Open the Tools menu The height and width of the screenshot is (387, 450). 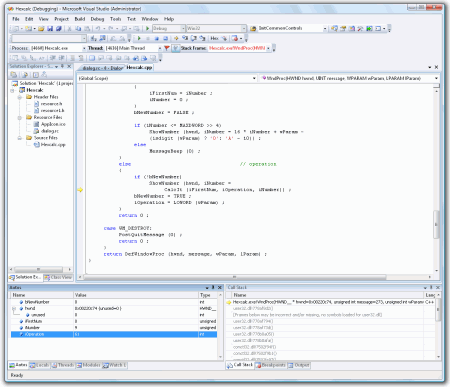115,19
